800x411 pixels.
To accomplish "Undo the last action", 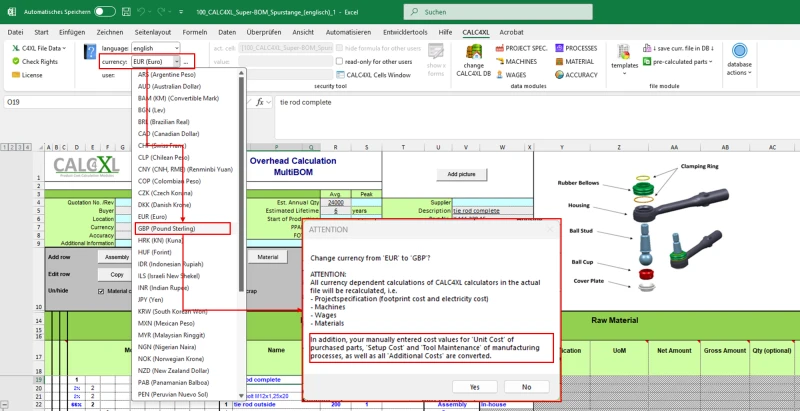I will pyautogui.click(x=142, y=12).
